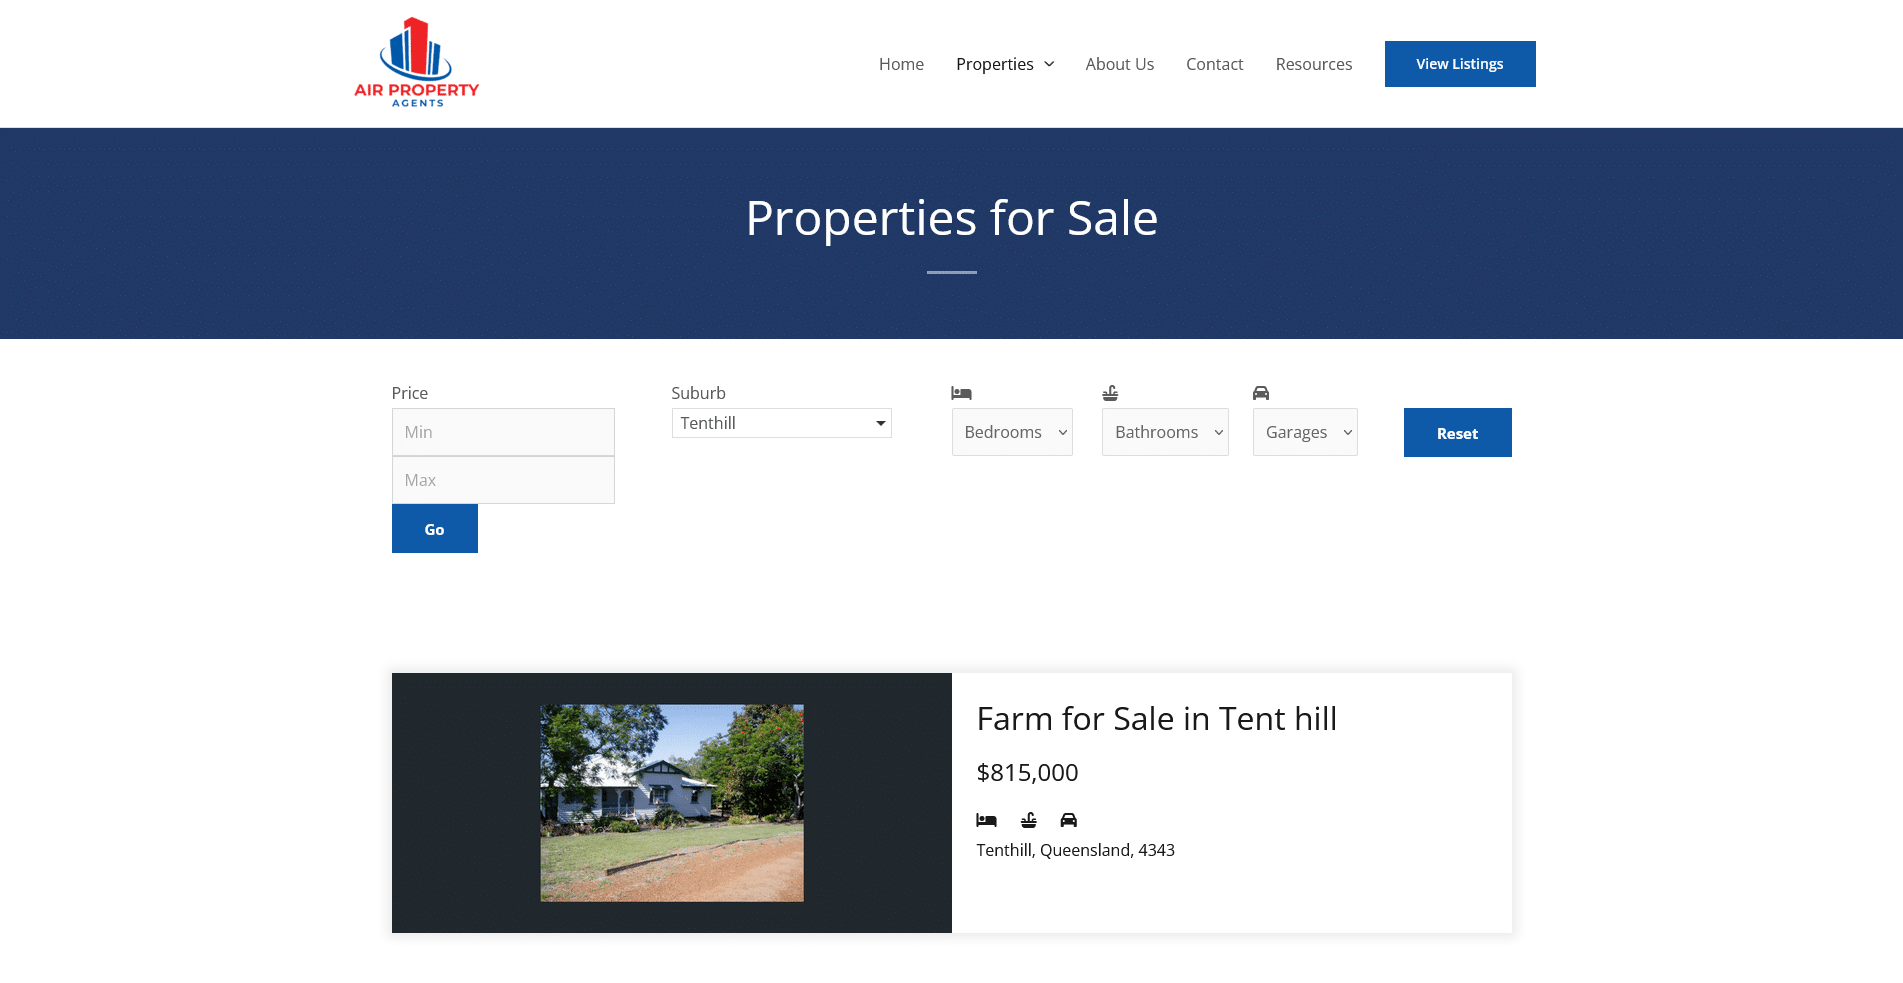Screen dimensions: 1903x983
Task: Go to the Home page
Action: 901,64
